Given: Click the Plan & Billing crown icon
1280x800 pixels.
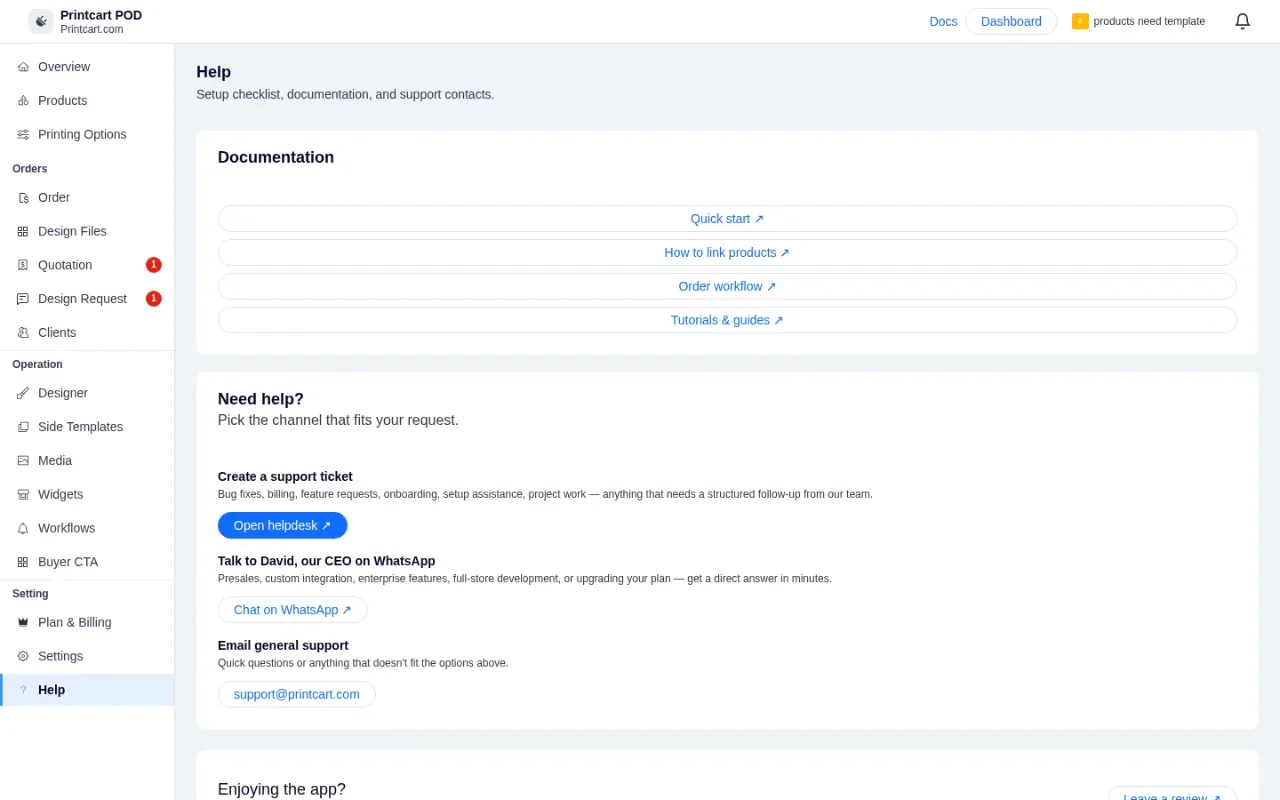Looking at the screenshot, I should pos(23,622).
